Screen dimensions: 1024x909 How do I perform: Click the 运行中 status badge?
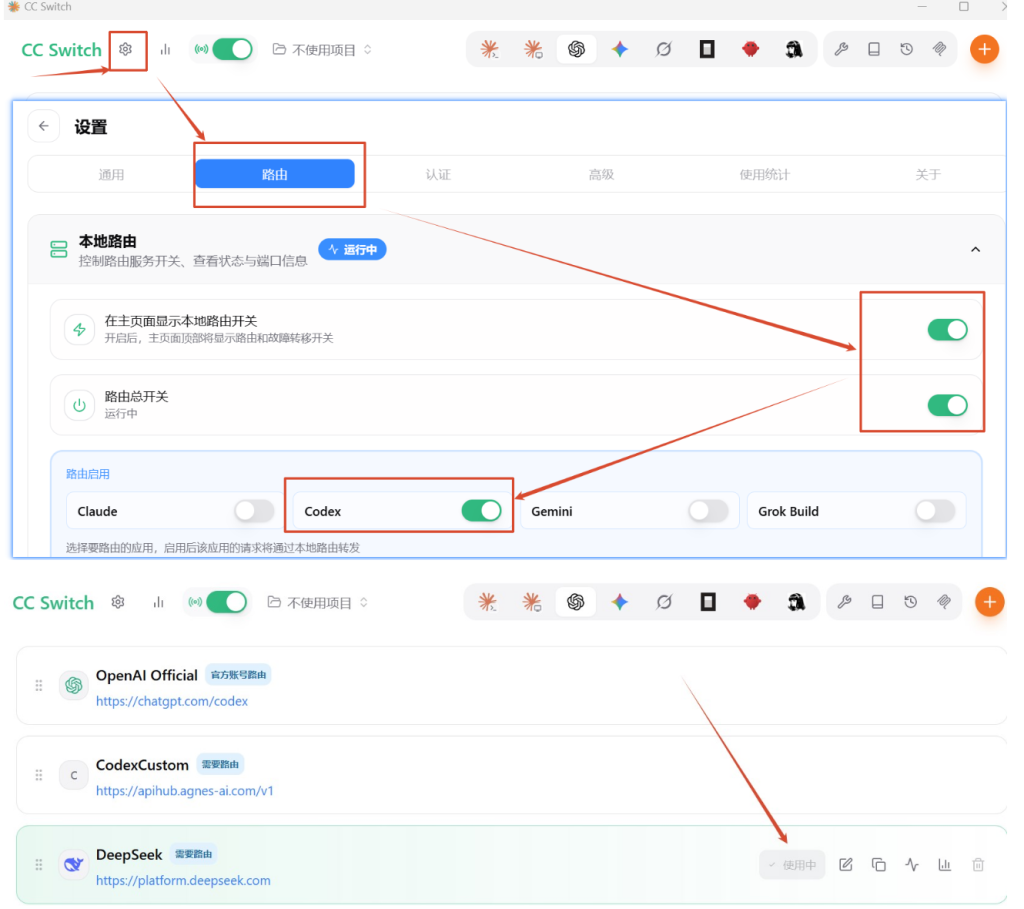pyautogui.click(x=353, y=249)
